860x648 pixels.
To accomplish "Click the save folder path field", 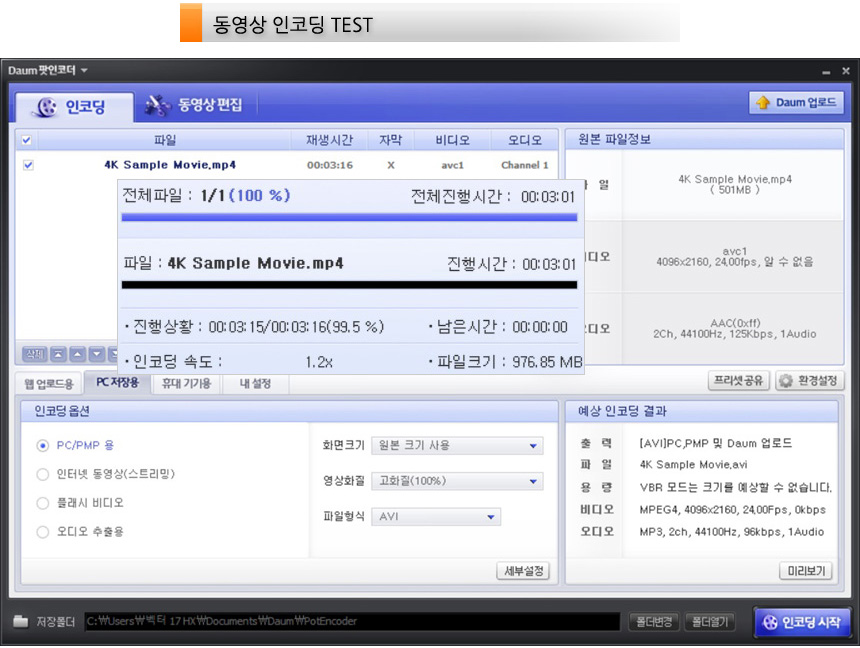I will point(352,622).
